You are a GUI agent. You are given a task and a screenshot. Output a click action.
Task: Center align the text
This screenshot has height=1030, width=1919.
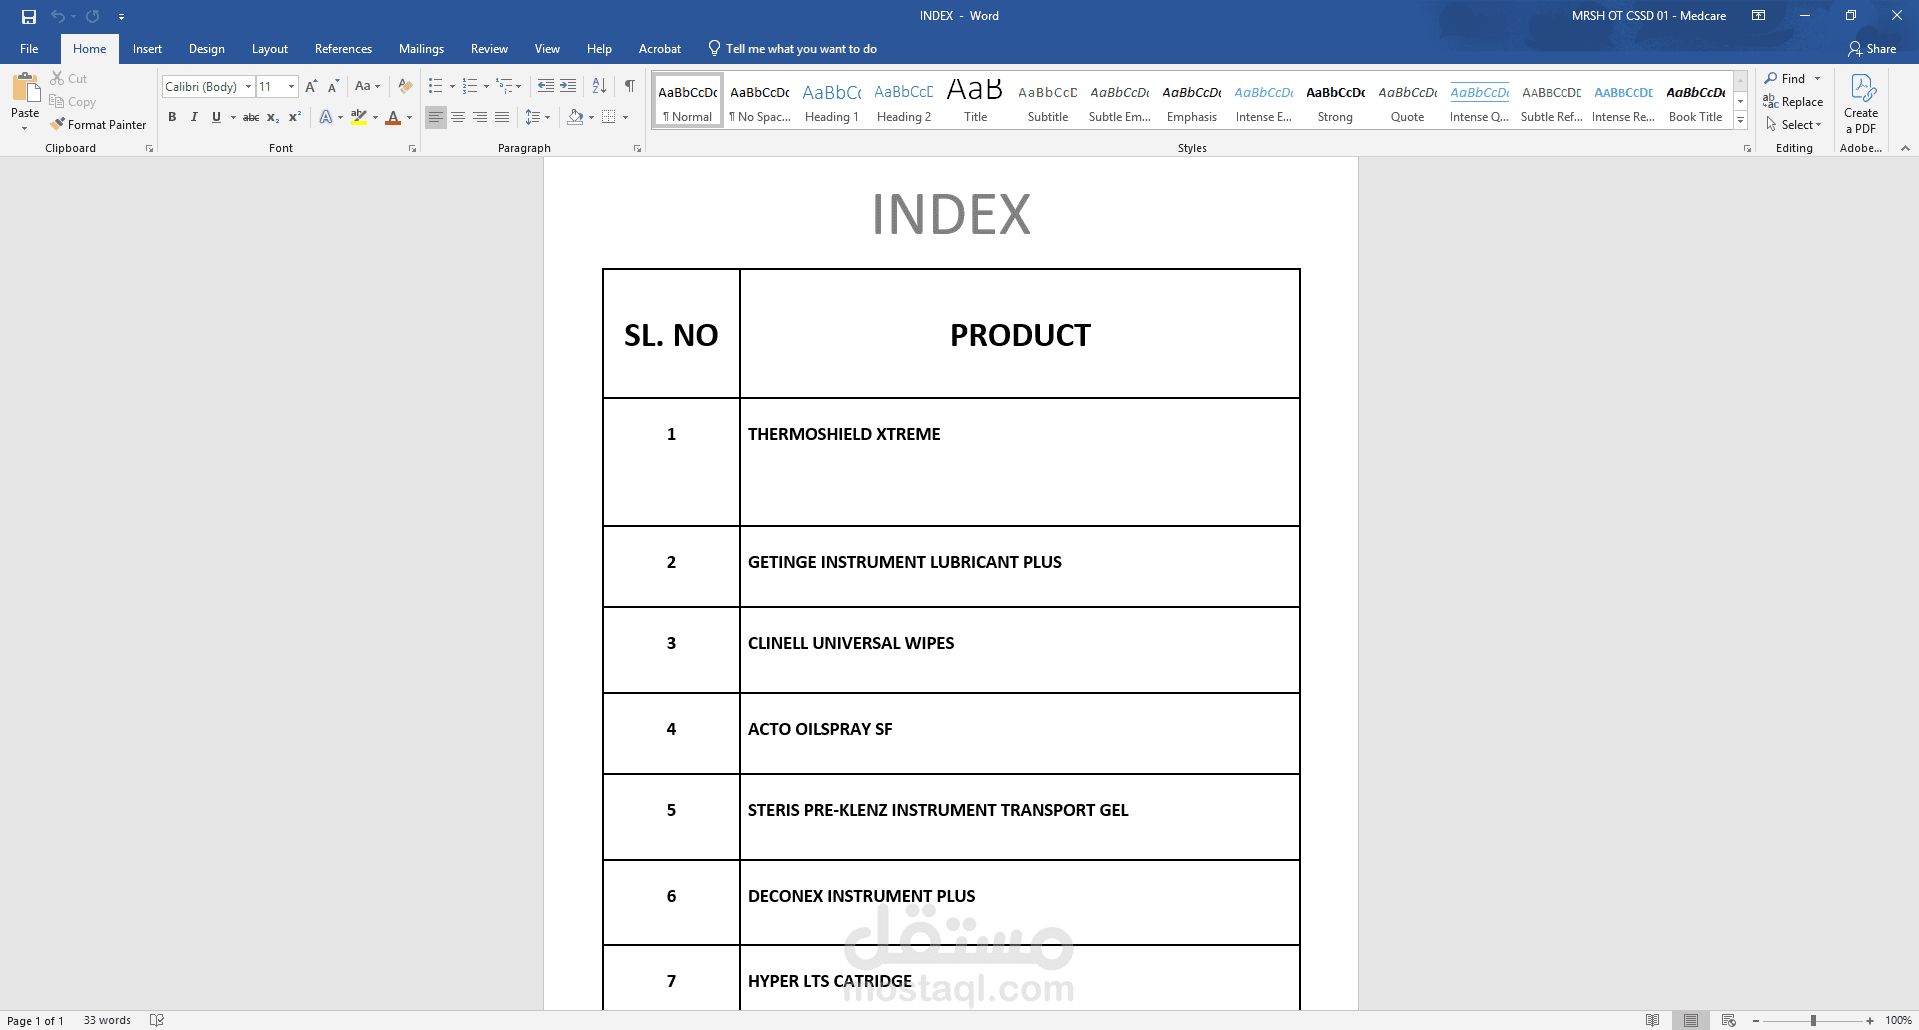coord(458,117)
